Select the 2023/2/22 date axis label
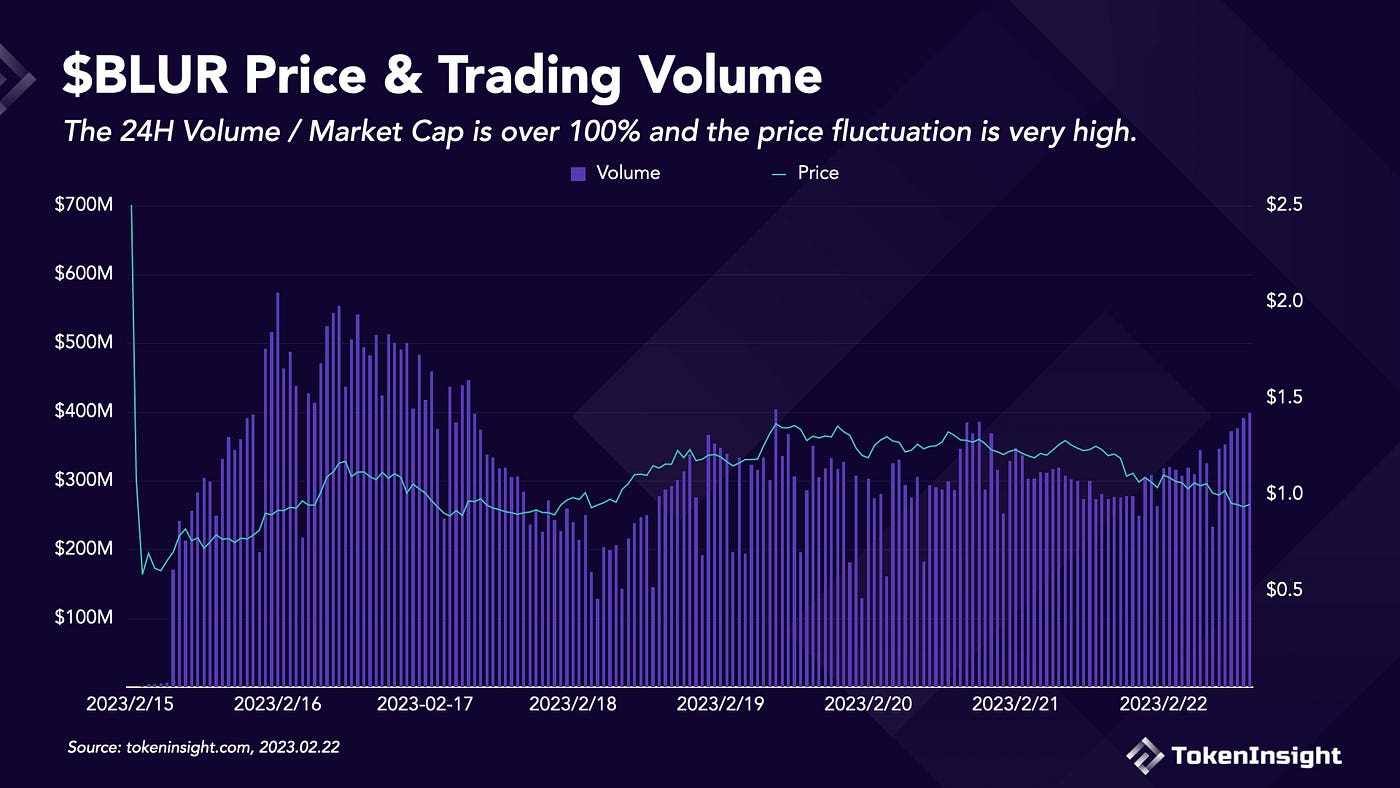This screenshot has width=1400, height=788. pyautogui.click(x=1162, y=704)
